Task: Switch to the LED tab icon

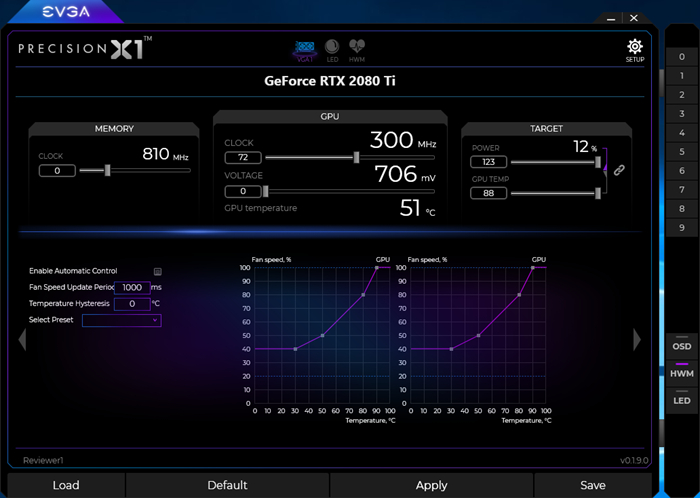Action: [332, 50]
